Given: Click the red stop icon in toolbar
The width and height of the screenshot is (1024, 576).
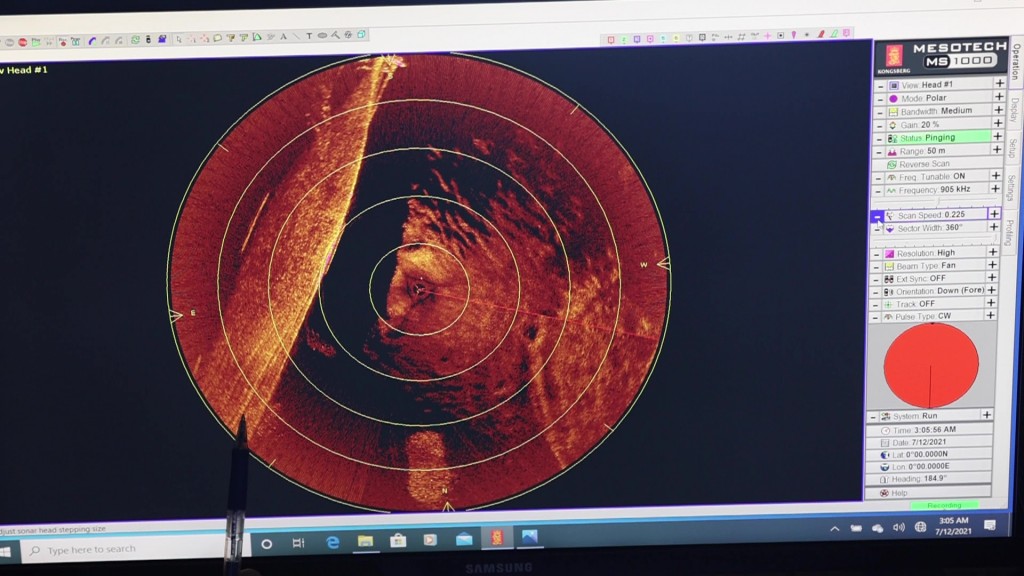Looking at the screenshot, I should [22, 42].
